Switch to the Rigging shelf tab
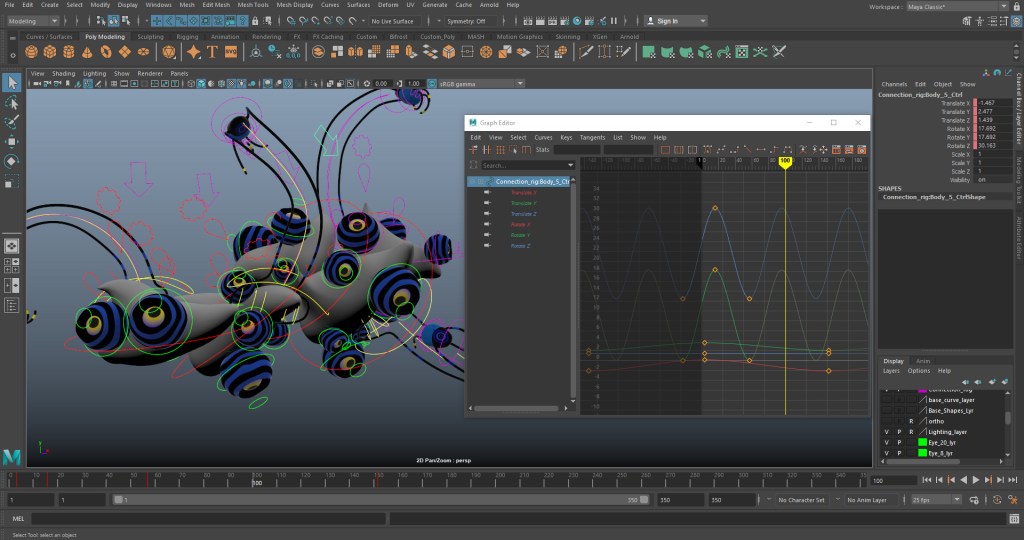Image resolution: width=1024 pixels, height=540 pixels. click(187, 37)
